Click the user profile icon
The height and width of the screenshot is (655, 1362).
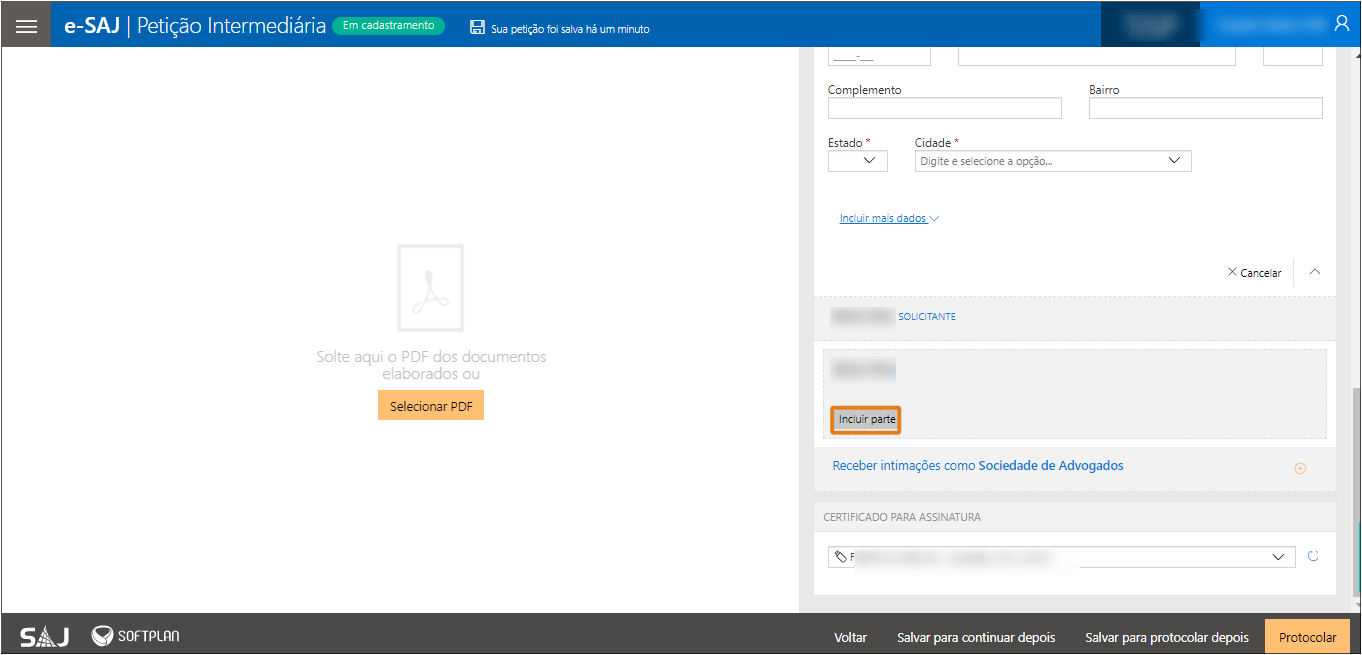1341,24
